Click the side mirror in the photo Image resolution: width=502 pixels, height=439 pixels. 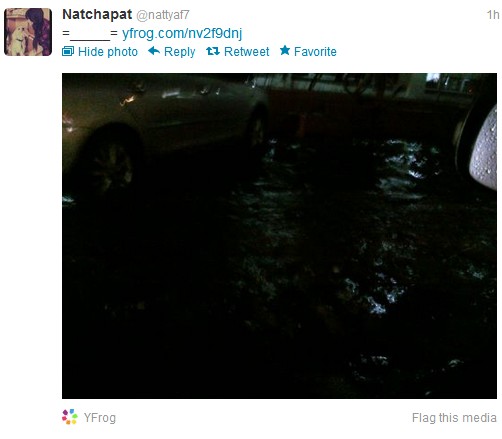tap(484, 148)
